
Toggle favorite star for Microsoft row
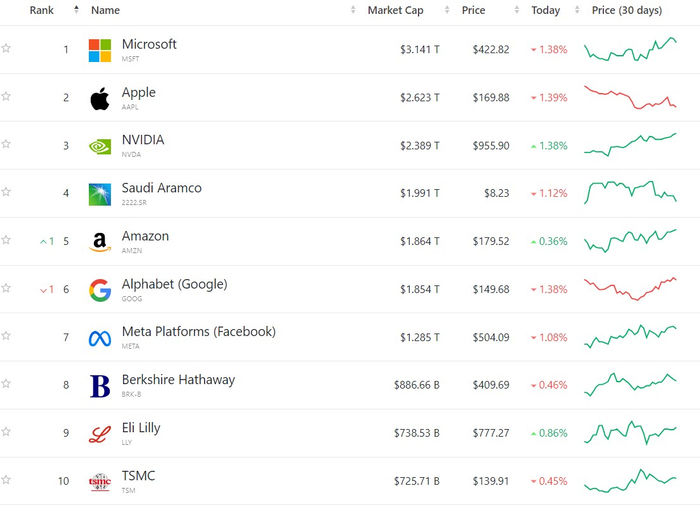pyautogui.click(x=6, y=48)
